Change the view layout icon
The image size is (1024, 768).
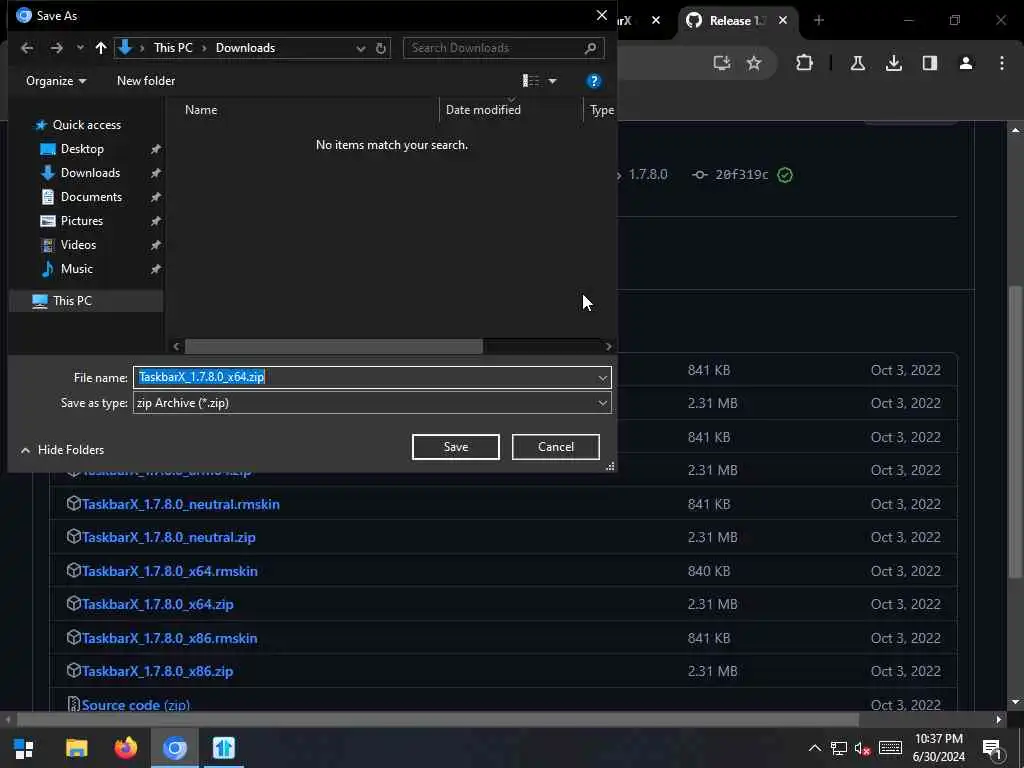coord(531,80)
